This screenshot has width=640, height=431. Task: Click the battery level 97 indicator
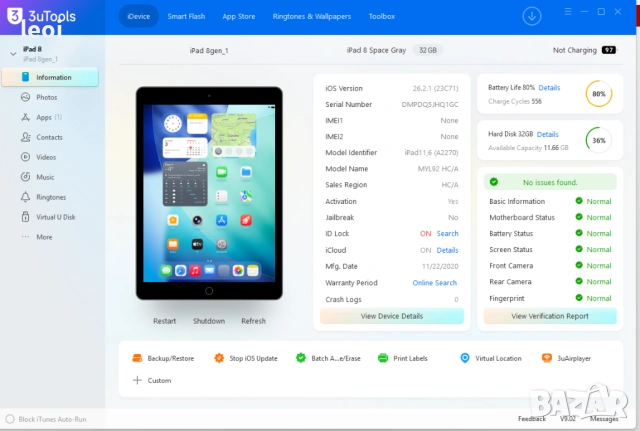coord(609,50)
